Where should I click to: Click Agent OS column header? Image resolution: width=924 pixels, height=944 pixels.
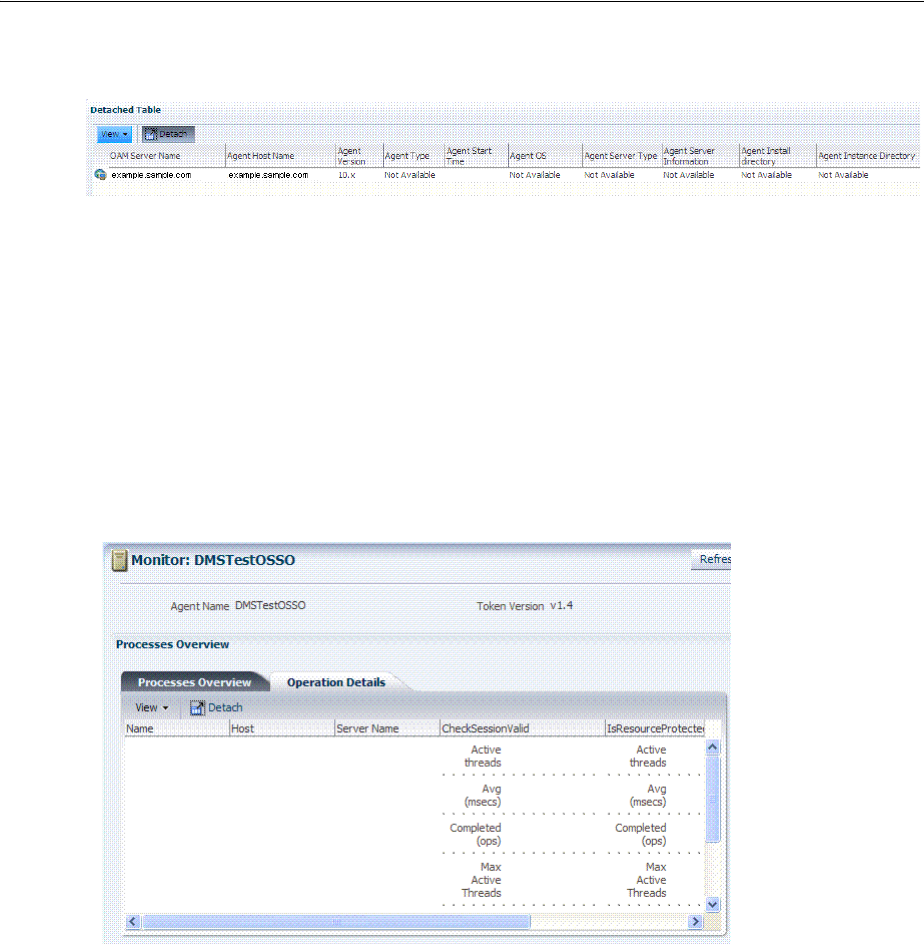coord(528,155)
